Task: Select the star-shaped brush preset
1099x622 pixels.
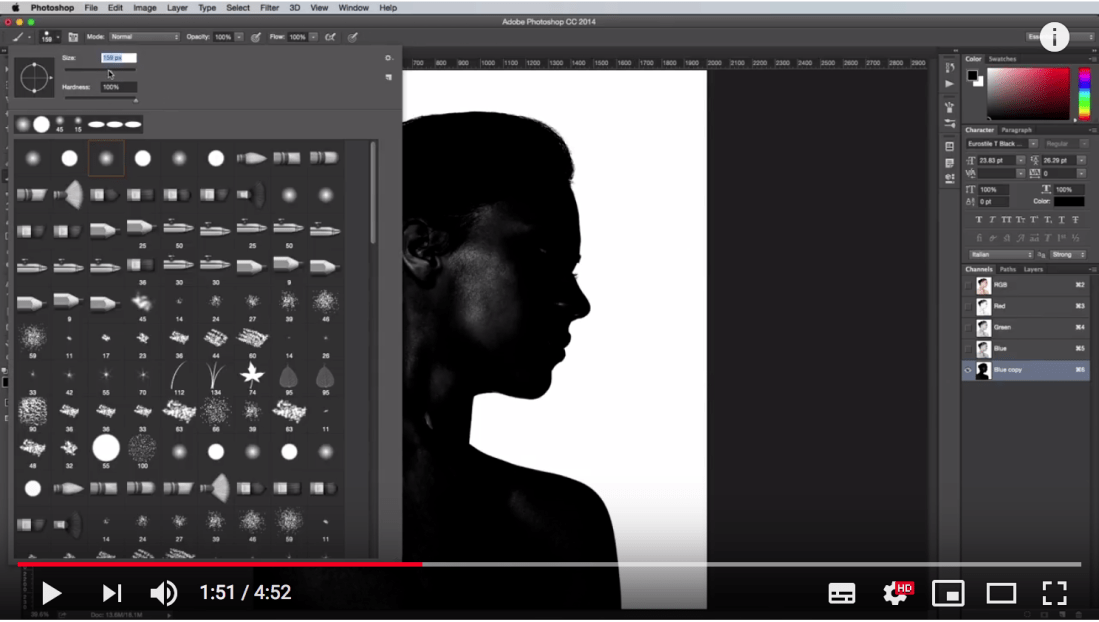Action: 252,373
